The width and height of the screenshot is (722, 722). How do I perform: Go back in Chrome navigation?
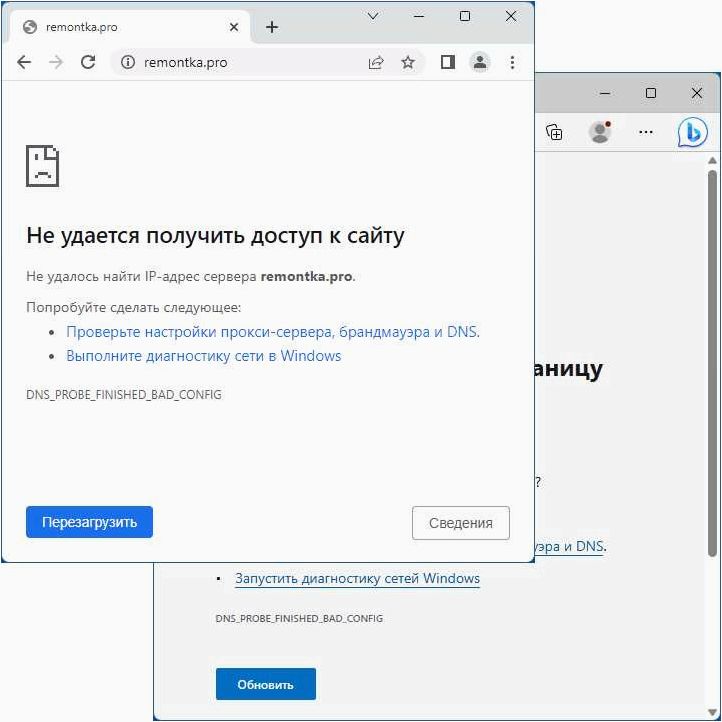pos(24,62)
